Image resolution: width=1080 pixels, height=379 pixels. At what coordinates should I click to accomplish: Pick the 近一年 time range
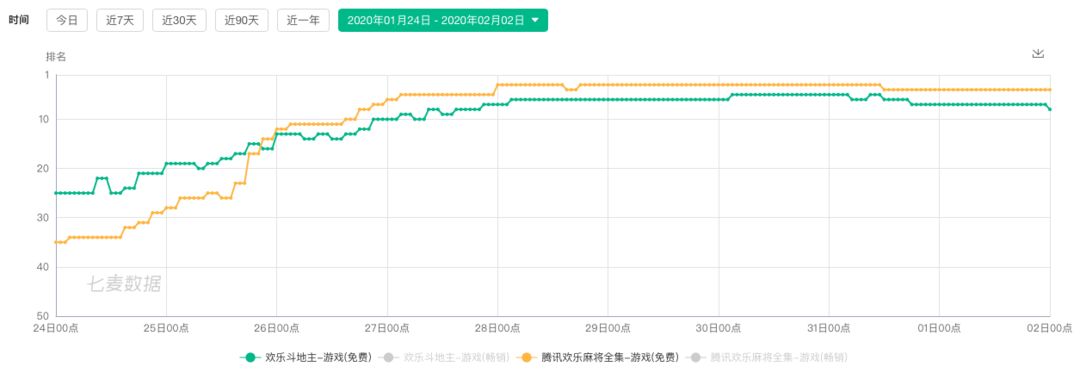303,20
